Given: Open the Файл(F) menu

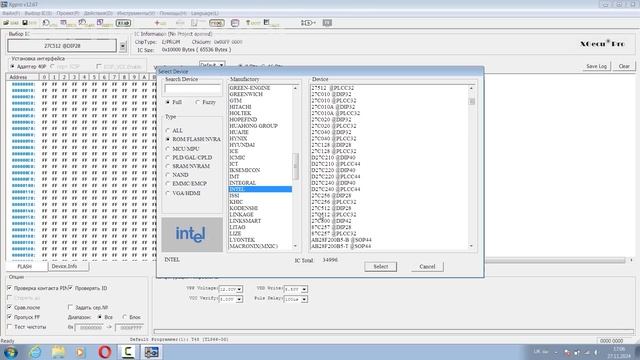Looking at the screenshot, I should click(11, 13).
